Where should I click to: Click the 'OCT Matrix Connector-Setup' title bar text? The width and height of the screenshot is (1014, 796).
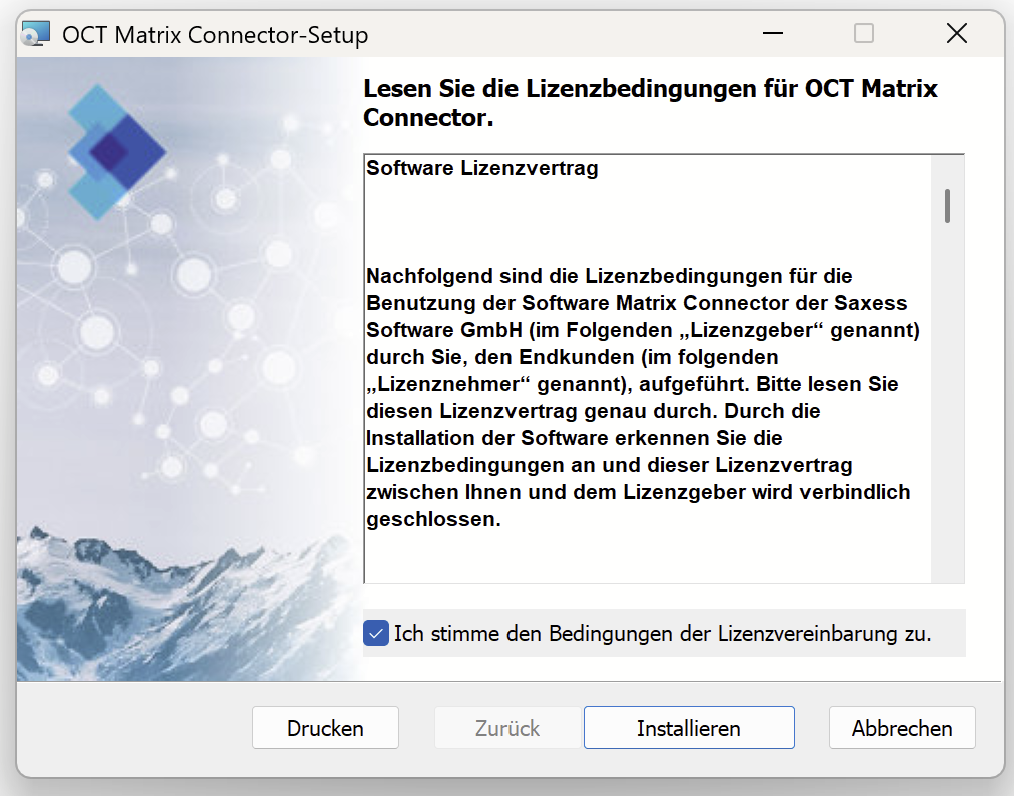[215, 35]
